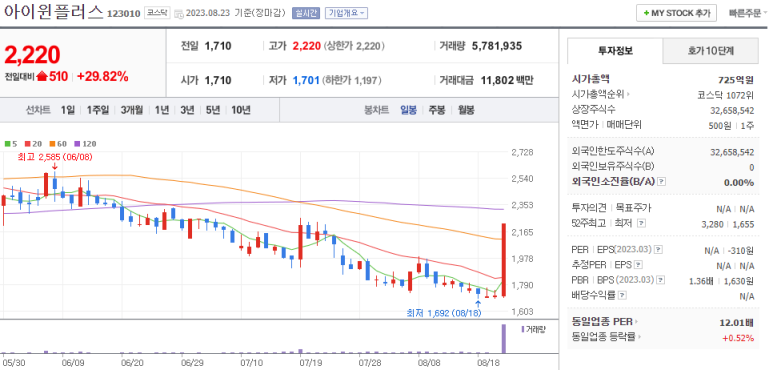Click the help icon next to 배당수익률

point(622,296)
